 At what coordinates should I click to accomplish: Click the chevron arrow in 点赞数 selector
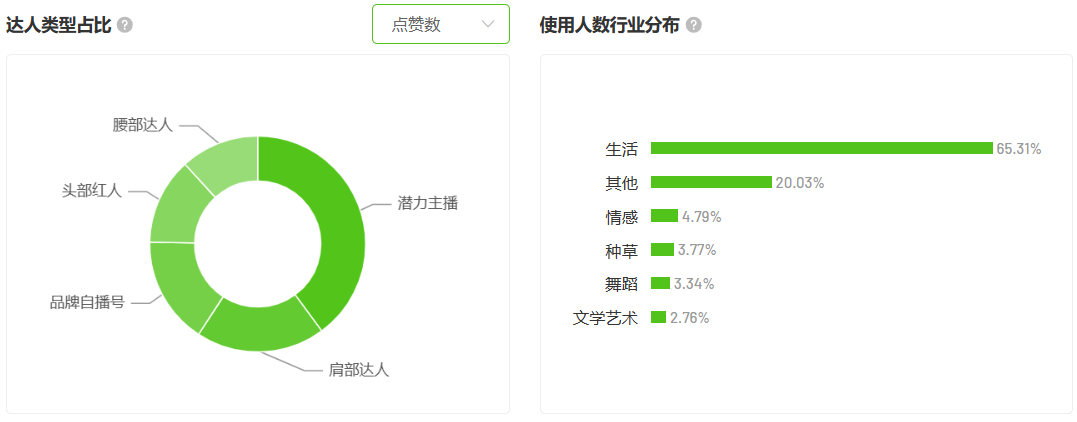(x=488, y=24)
